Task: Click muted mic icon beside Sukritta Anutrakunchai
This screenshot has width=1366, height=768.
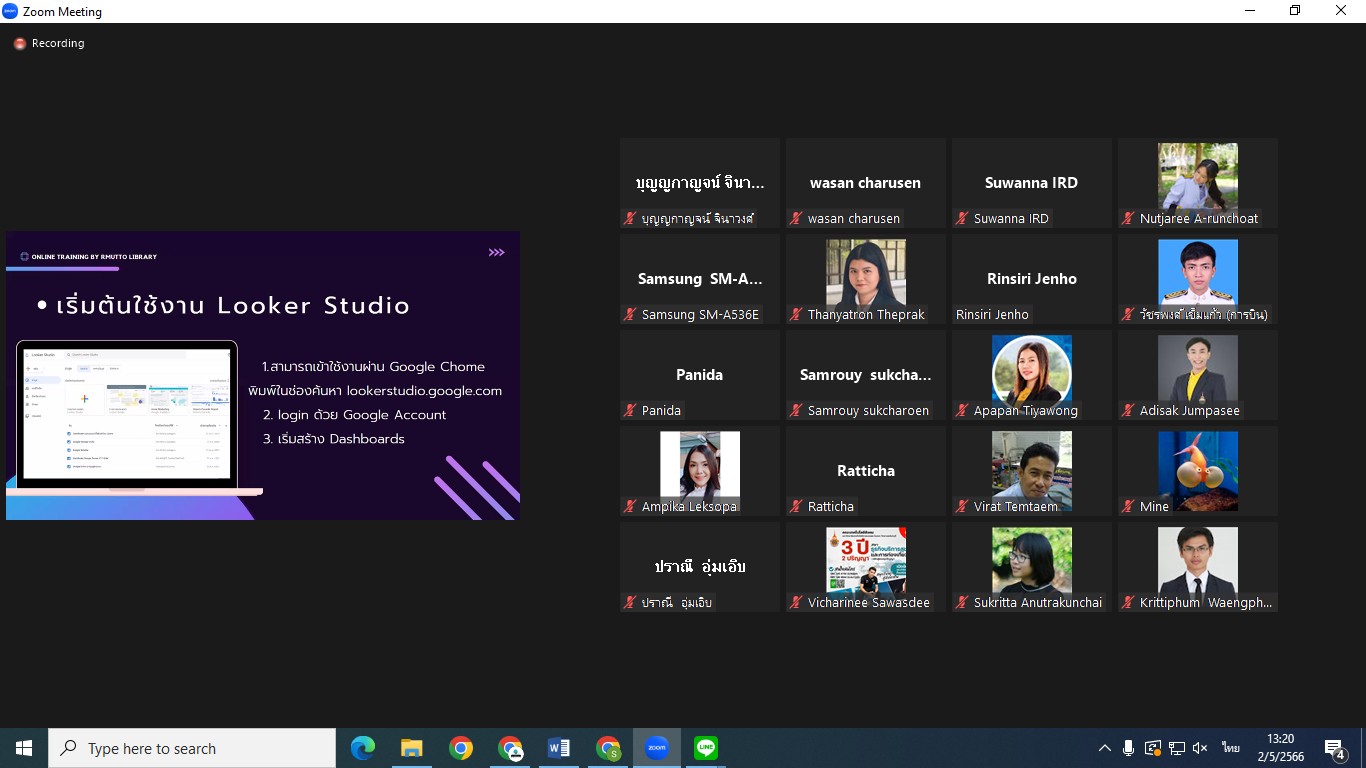Action: click(962, 602)
